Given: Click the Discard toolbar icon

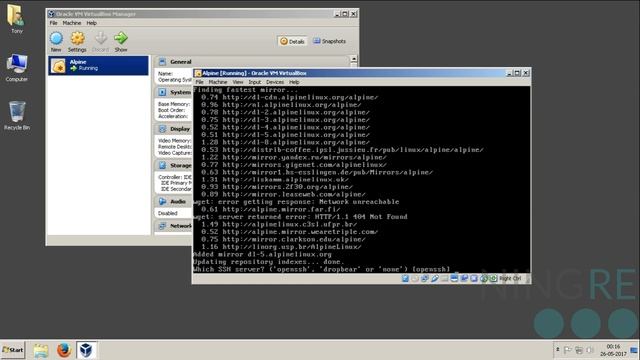Looking at the screenshot, I should (100, 38).
